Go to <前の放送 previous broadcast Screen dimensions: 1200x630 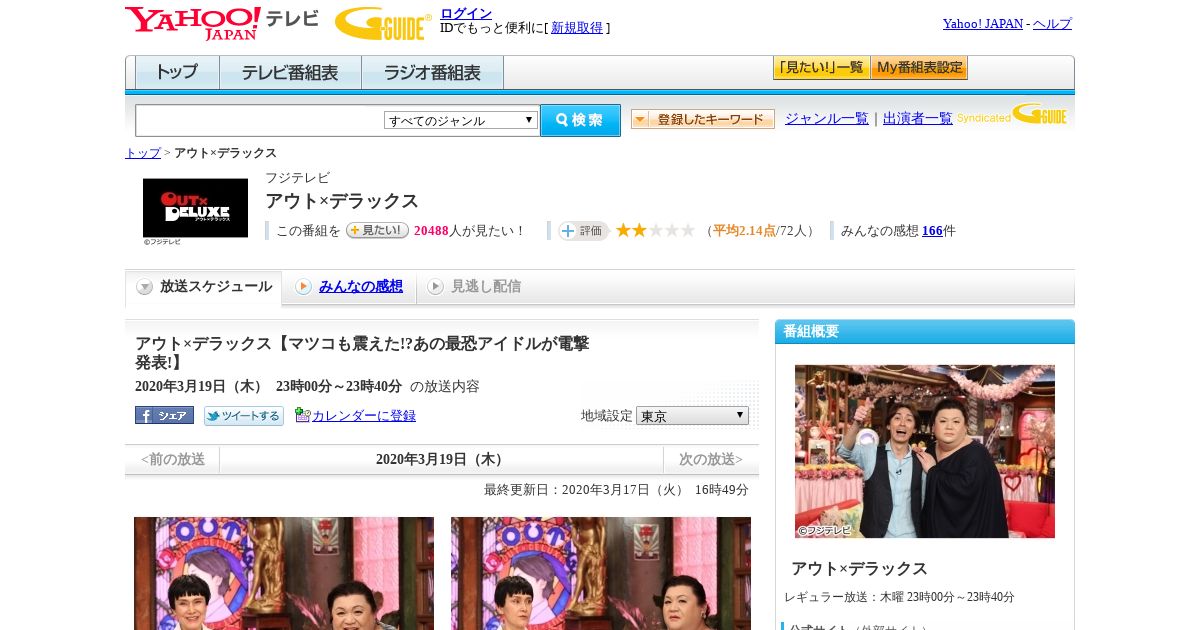tap(173, 459)
